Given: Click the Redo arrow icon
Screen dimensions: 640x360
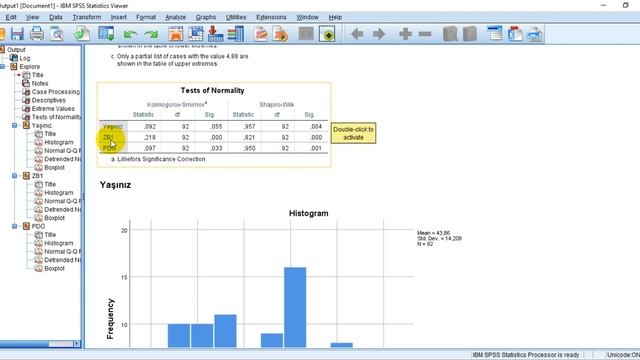Looking at the screenshot, I should [x=151, y=34].
